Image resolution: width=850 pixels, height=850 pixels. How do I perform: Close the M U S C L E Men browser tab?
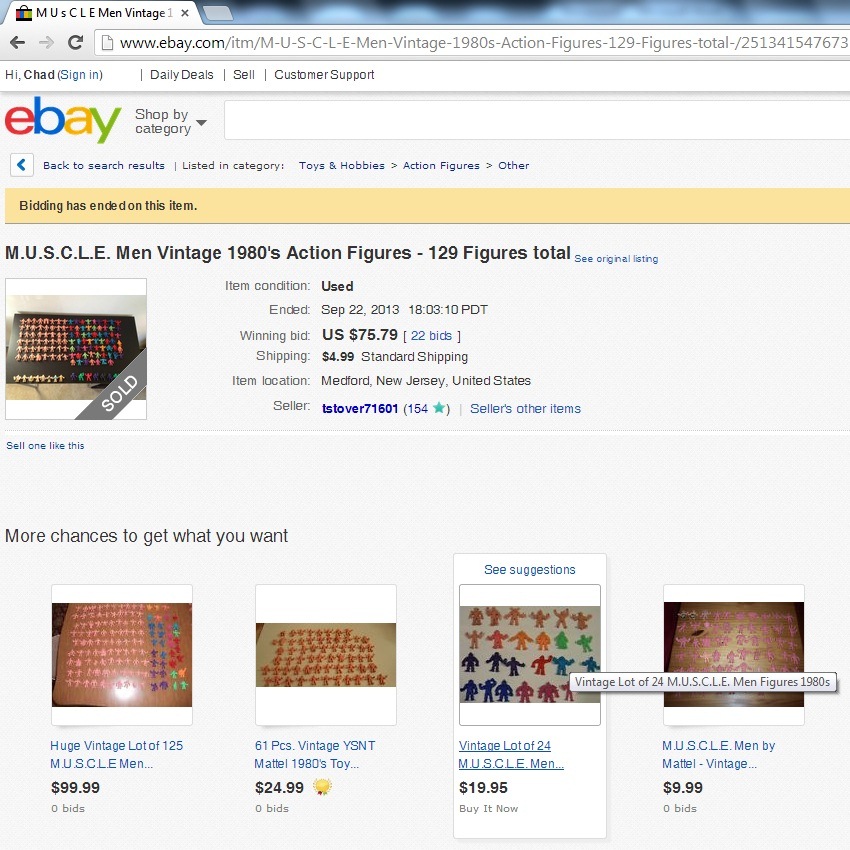tap(185, 13)
